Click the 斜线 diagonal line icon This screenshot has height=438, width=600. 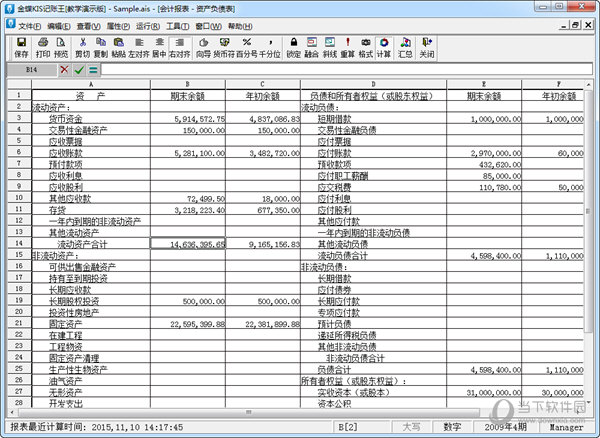329,48
